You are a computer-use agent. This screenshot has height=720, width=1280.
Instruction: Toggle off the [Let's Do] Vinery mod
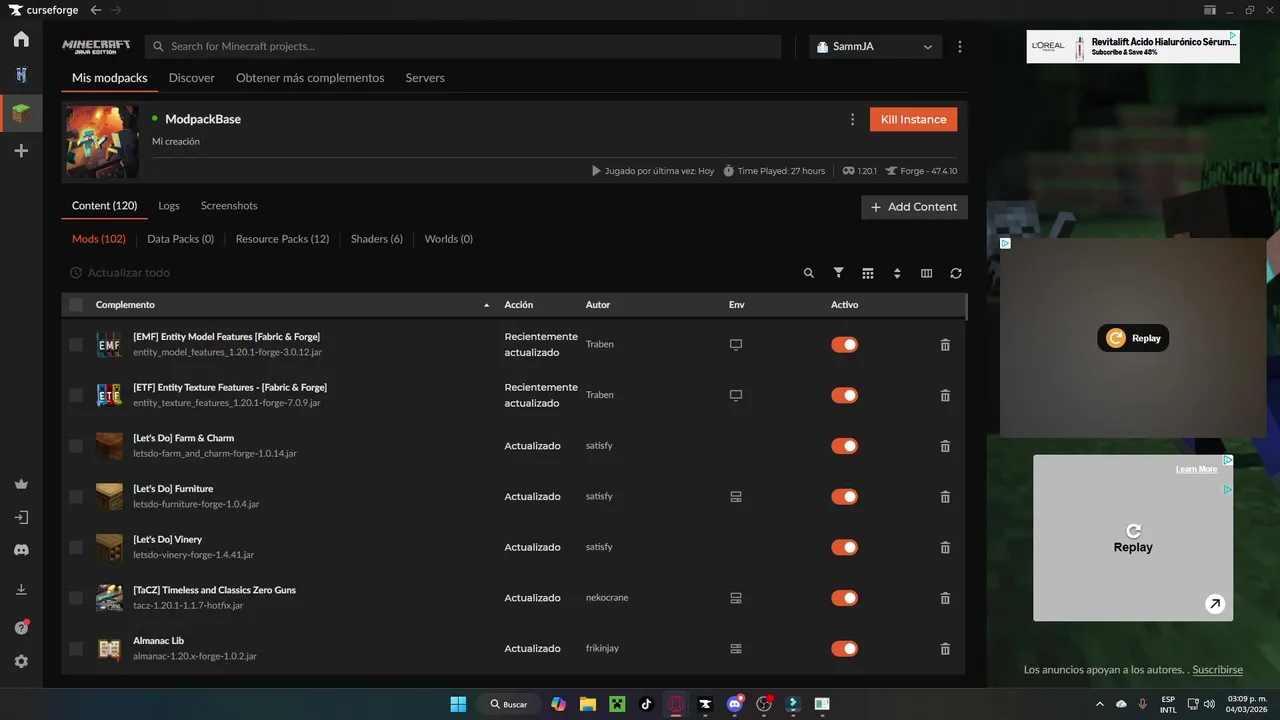pyautogui.click(x=845, y=547)
